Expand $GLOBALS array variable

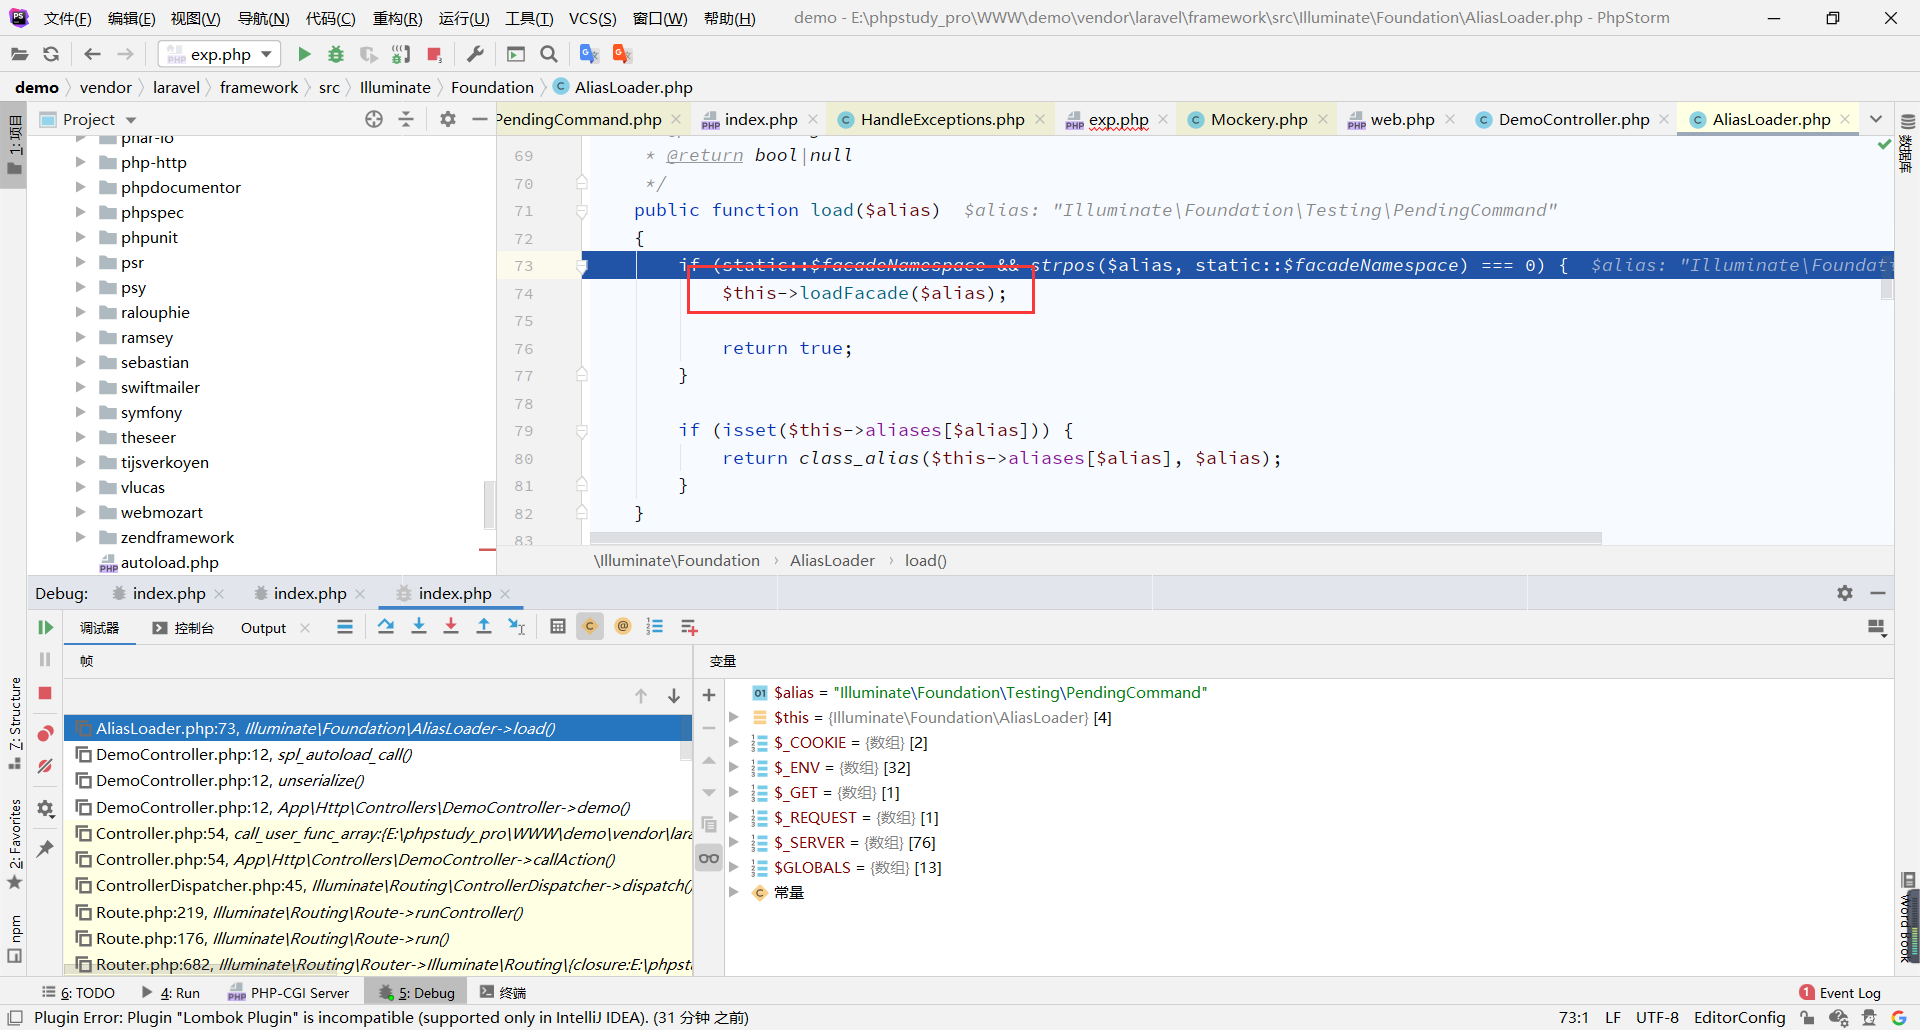[733, 867]
